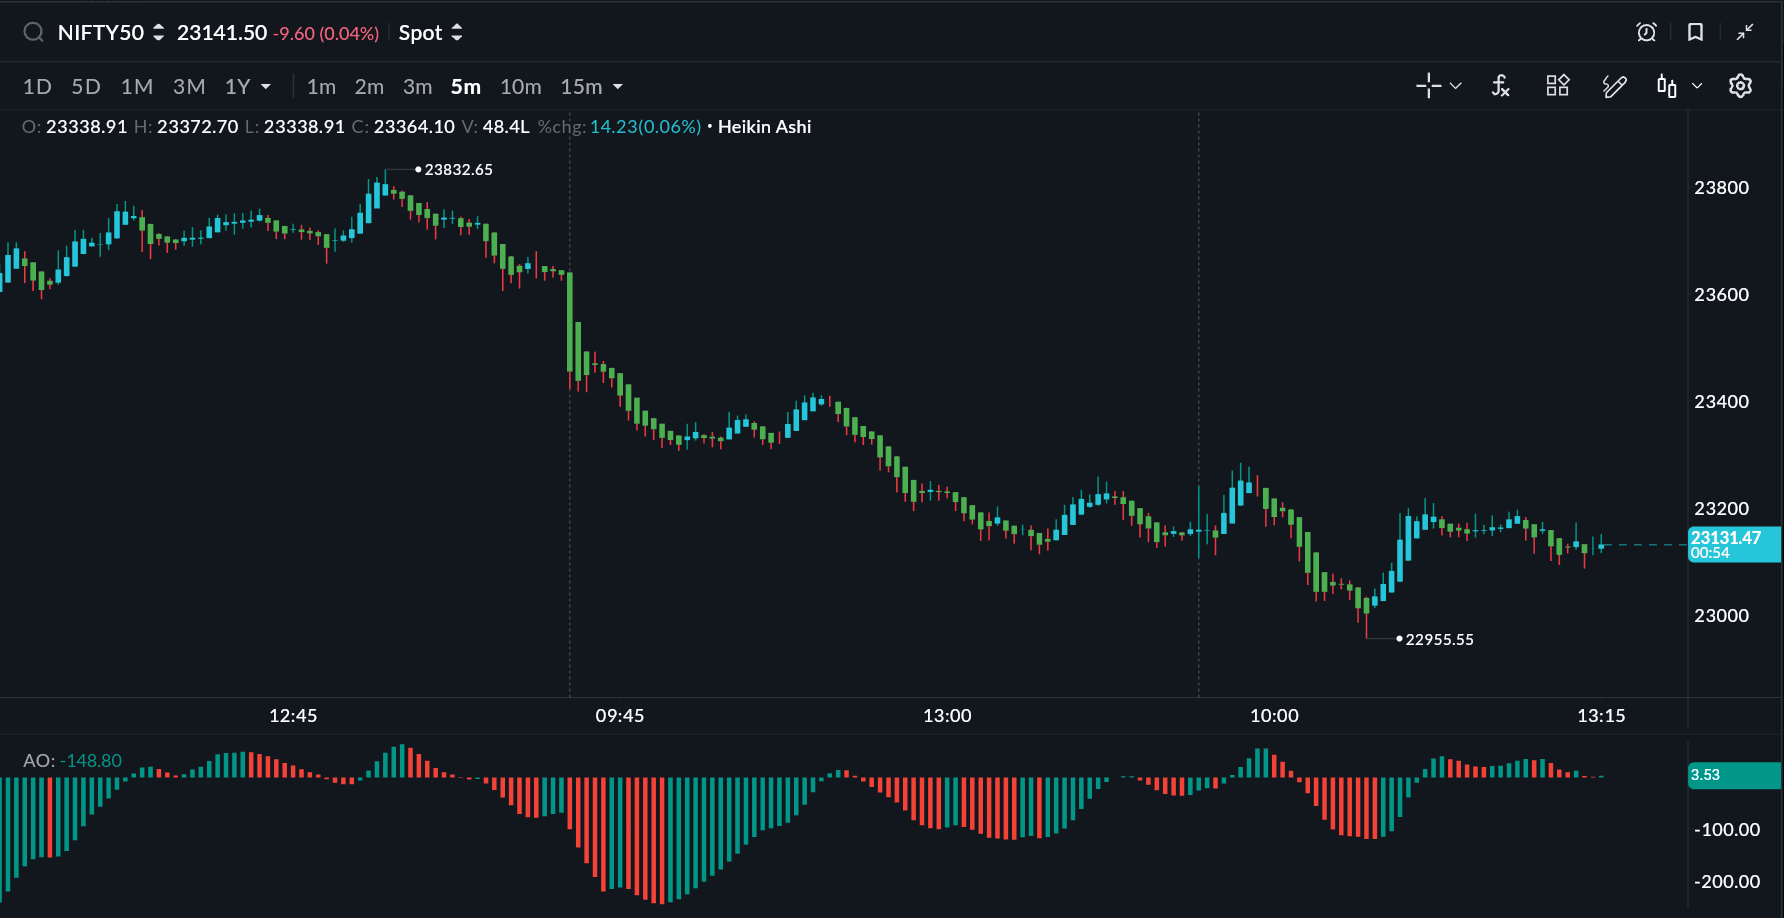Viewport: 1784px width, 918px height.
Task: Expand the candlestick chart type dropdown
Action: coord(1697,87)
